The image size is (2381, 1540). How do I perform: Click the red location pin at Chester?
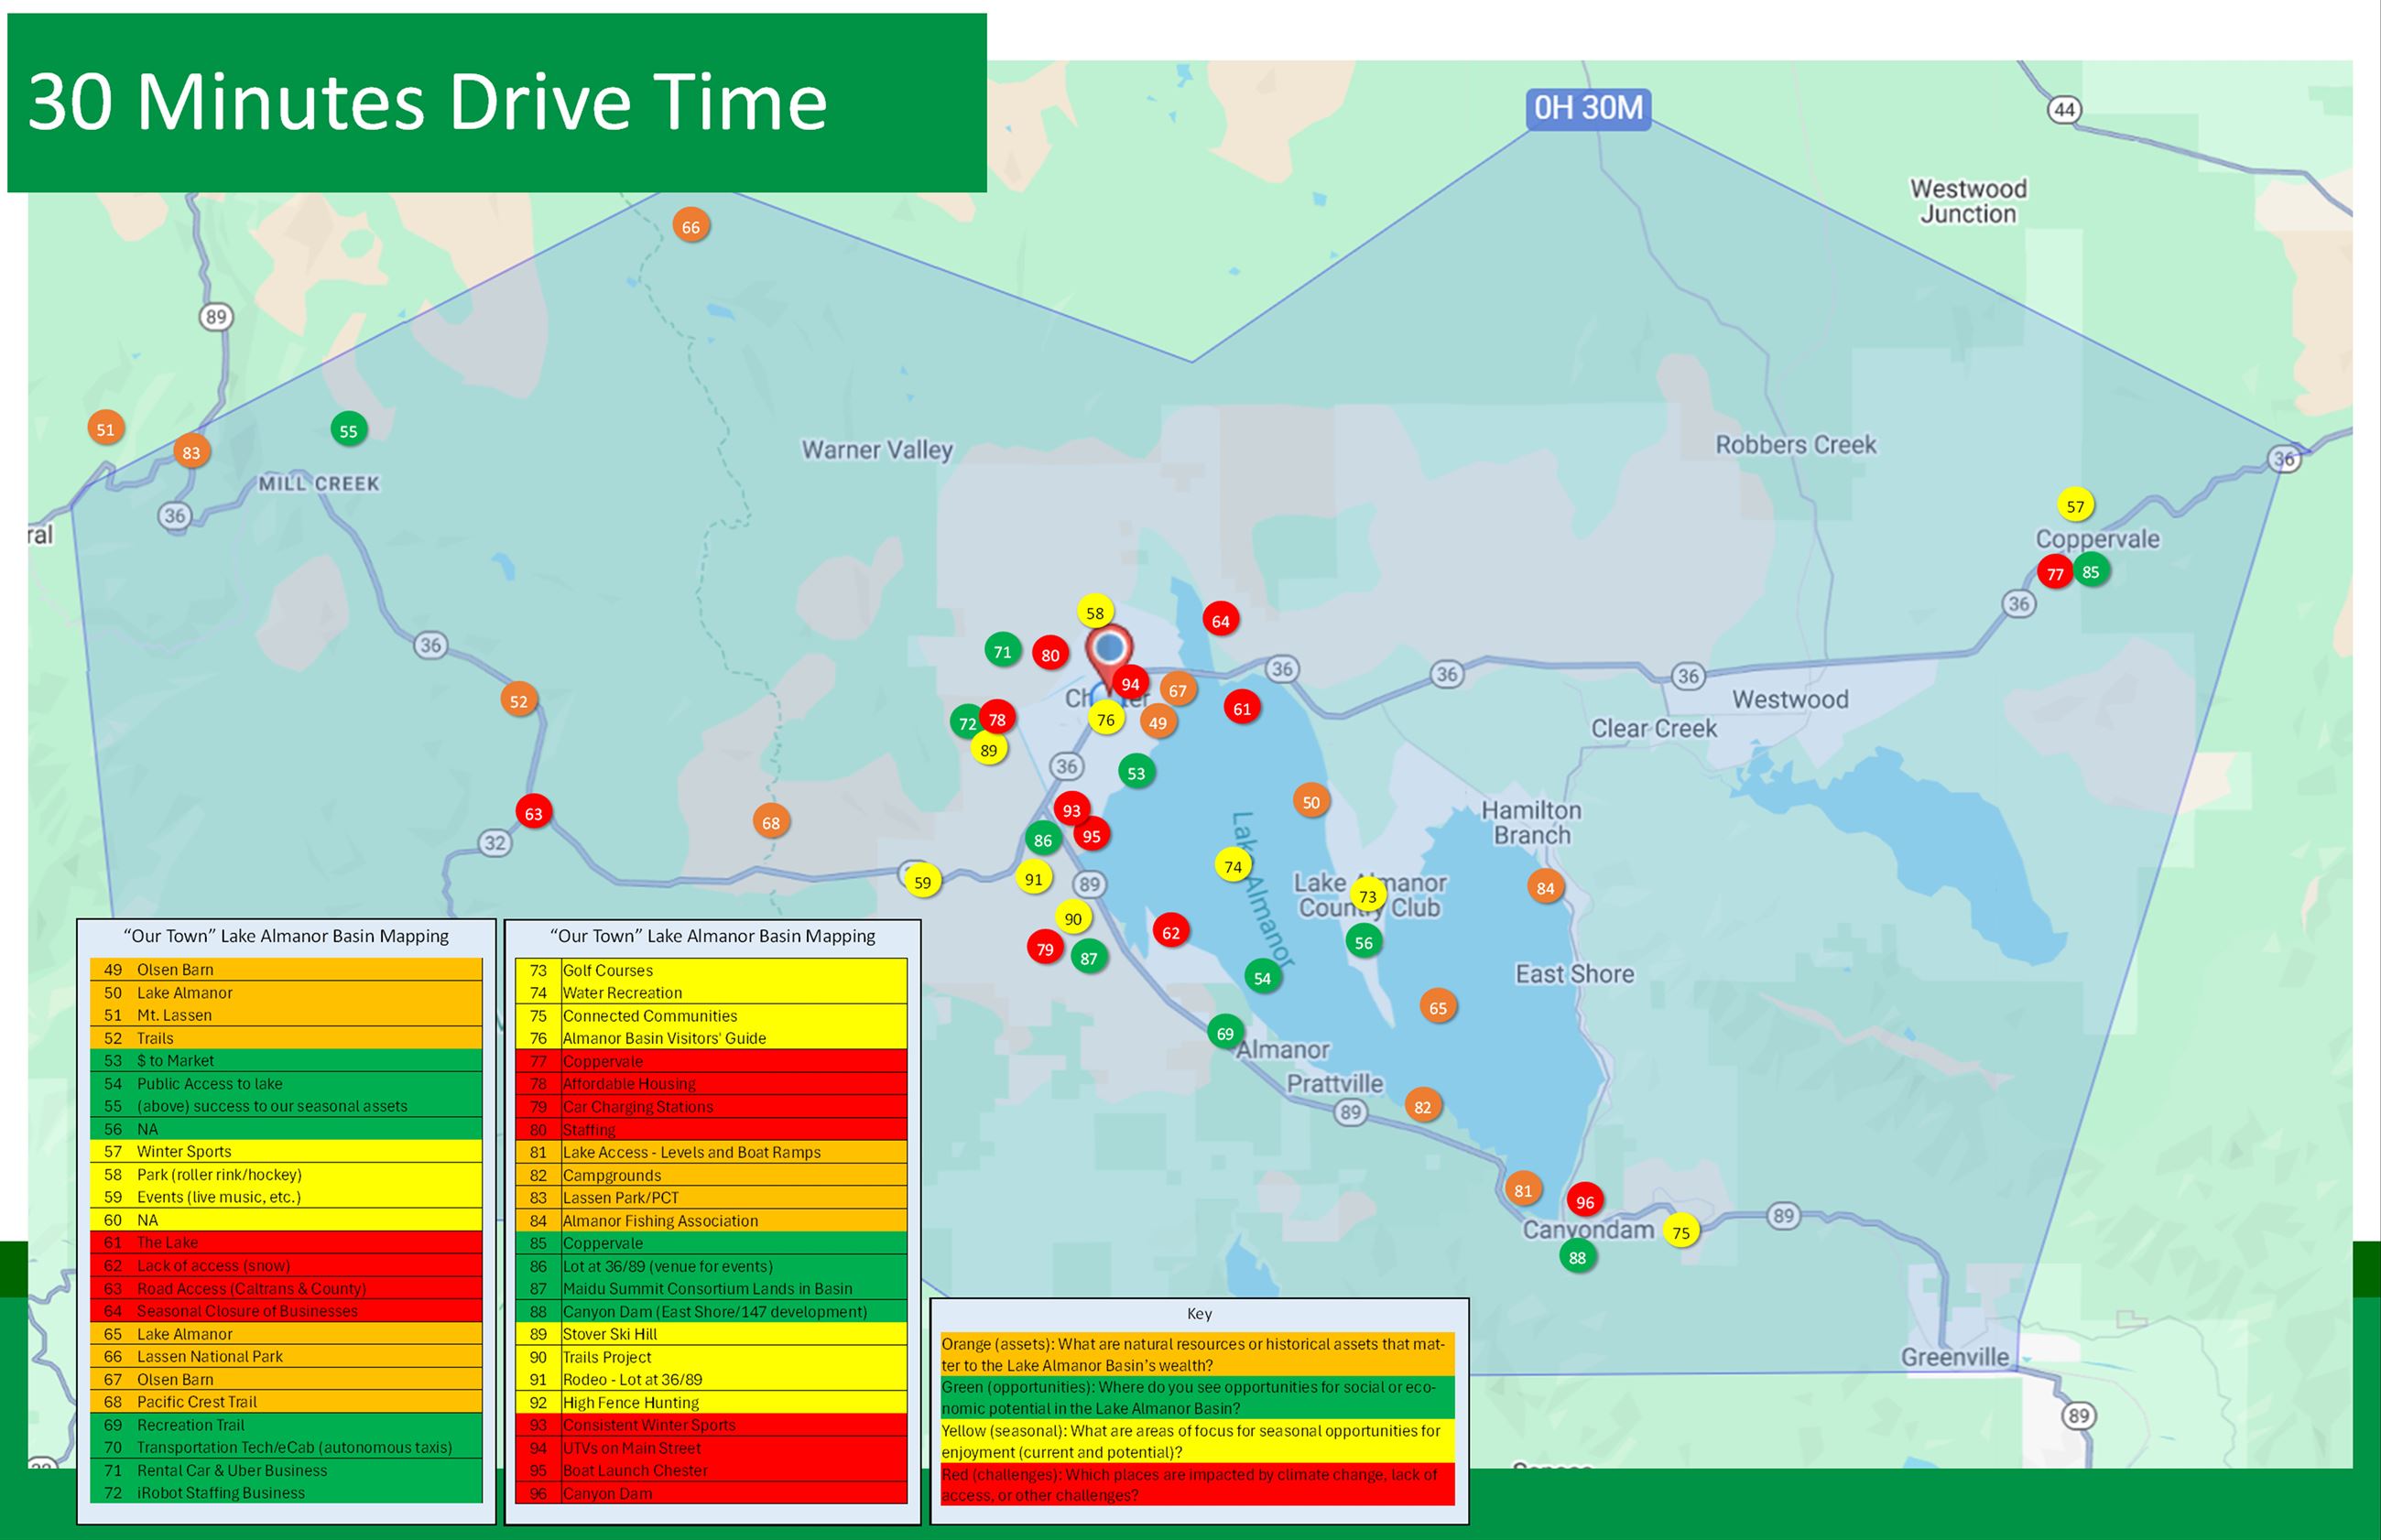click(x=1108, y=650)
